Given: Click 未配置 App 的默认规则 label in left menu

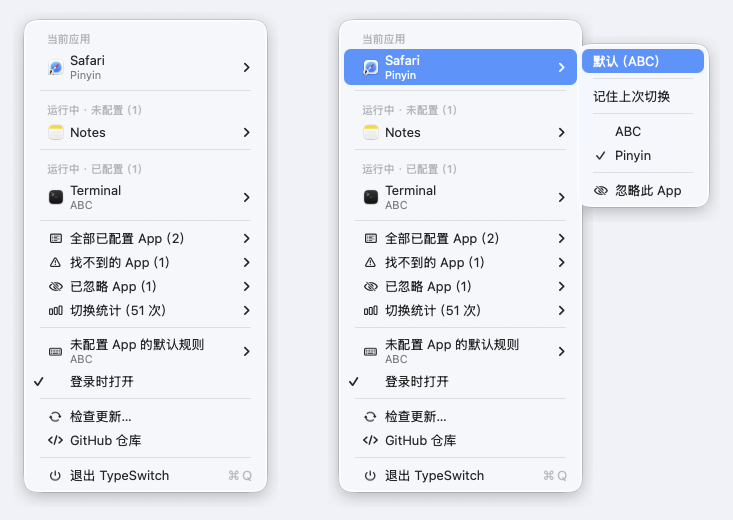Looking at the screenshot, I should tap(137, 345).
